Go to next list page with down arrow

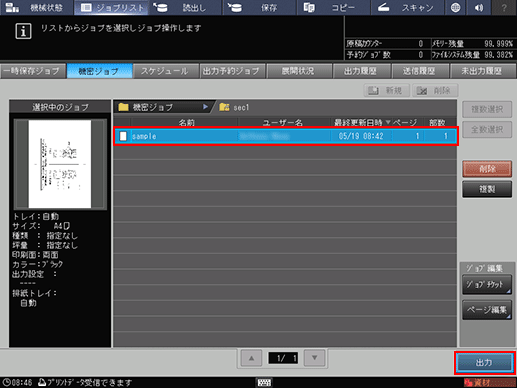314,358
